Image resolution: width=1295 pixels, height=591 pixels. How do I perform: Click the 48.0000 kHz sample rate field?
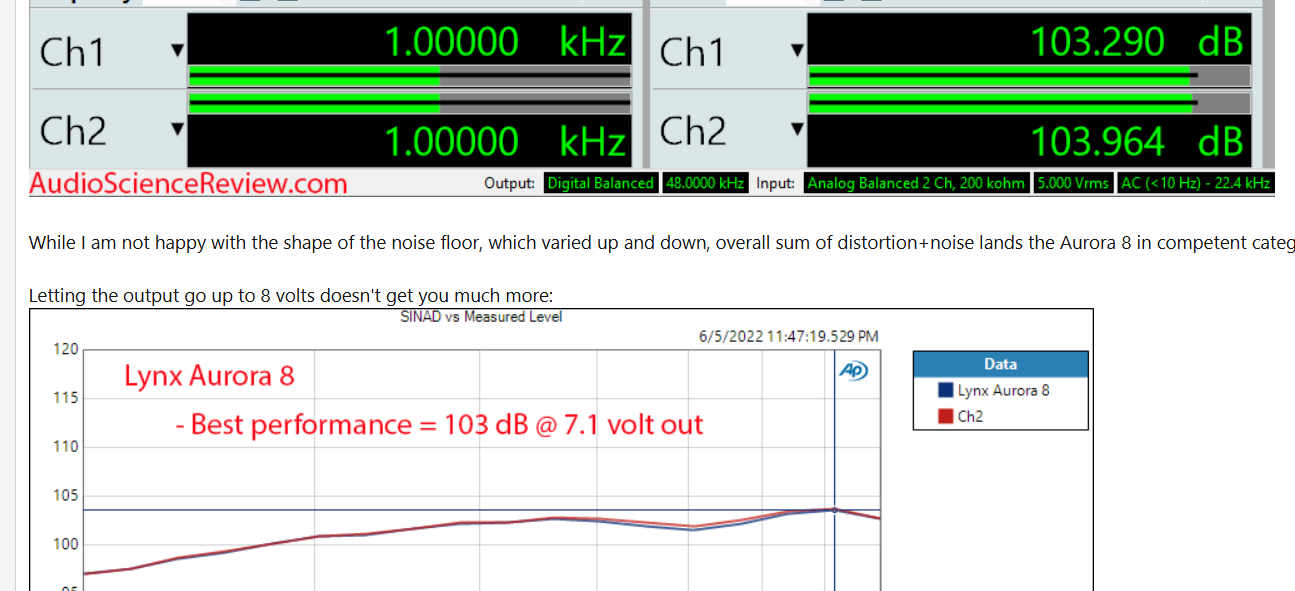point(704,184)
